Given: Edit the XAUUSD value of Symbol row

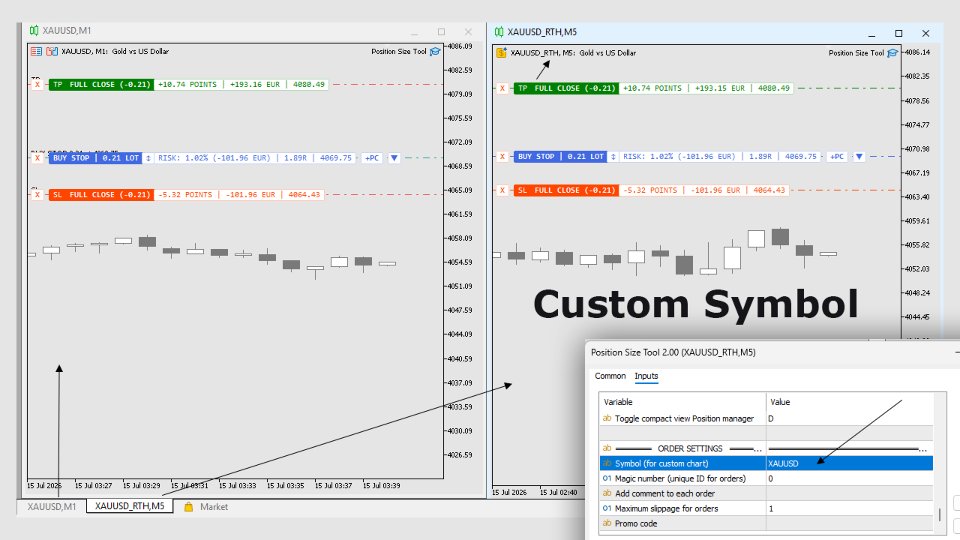Looking at the screenshot, I should pyautogui.click(x=849, y=463).
